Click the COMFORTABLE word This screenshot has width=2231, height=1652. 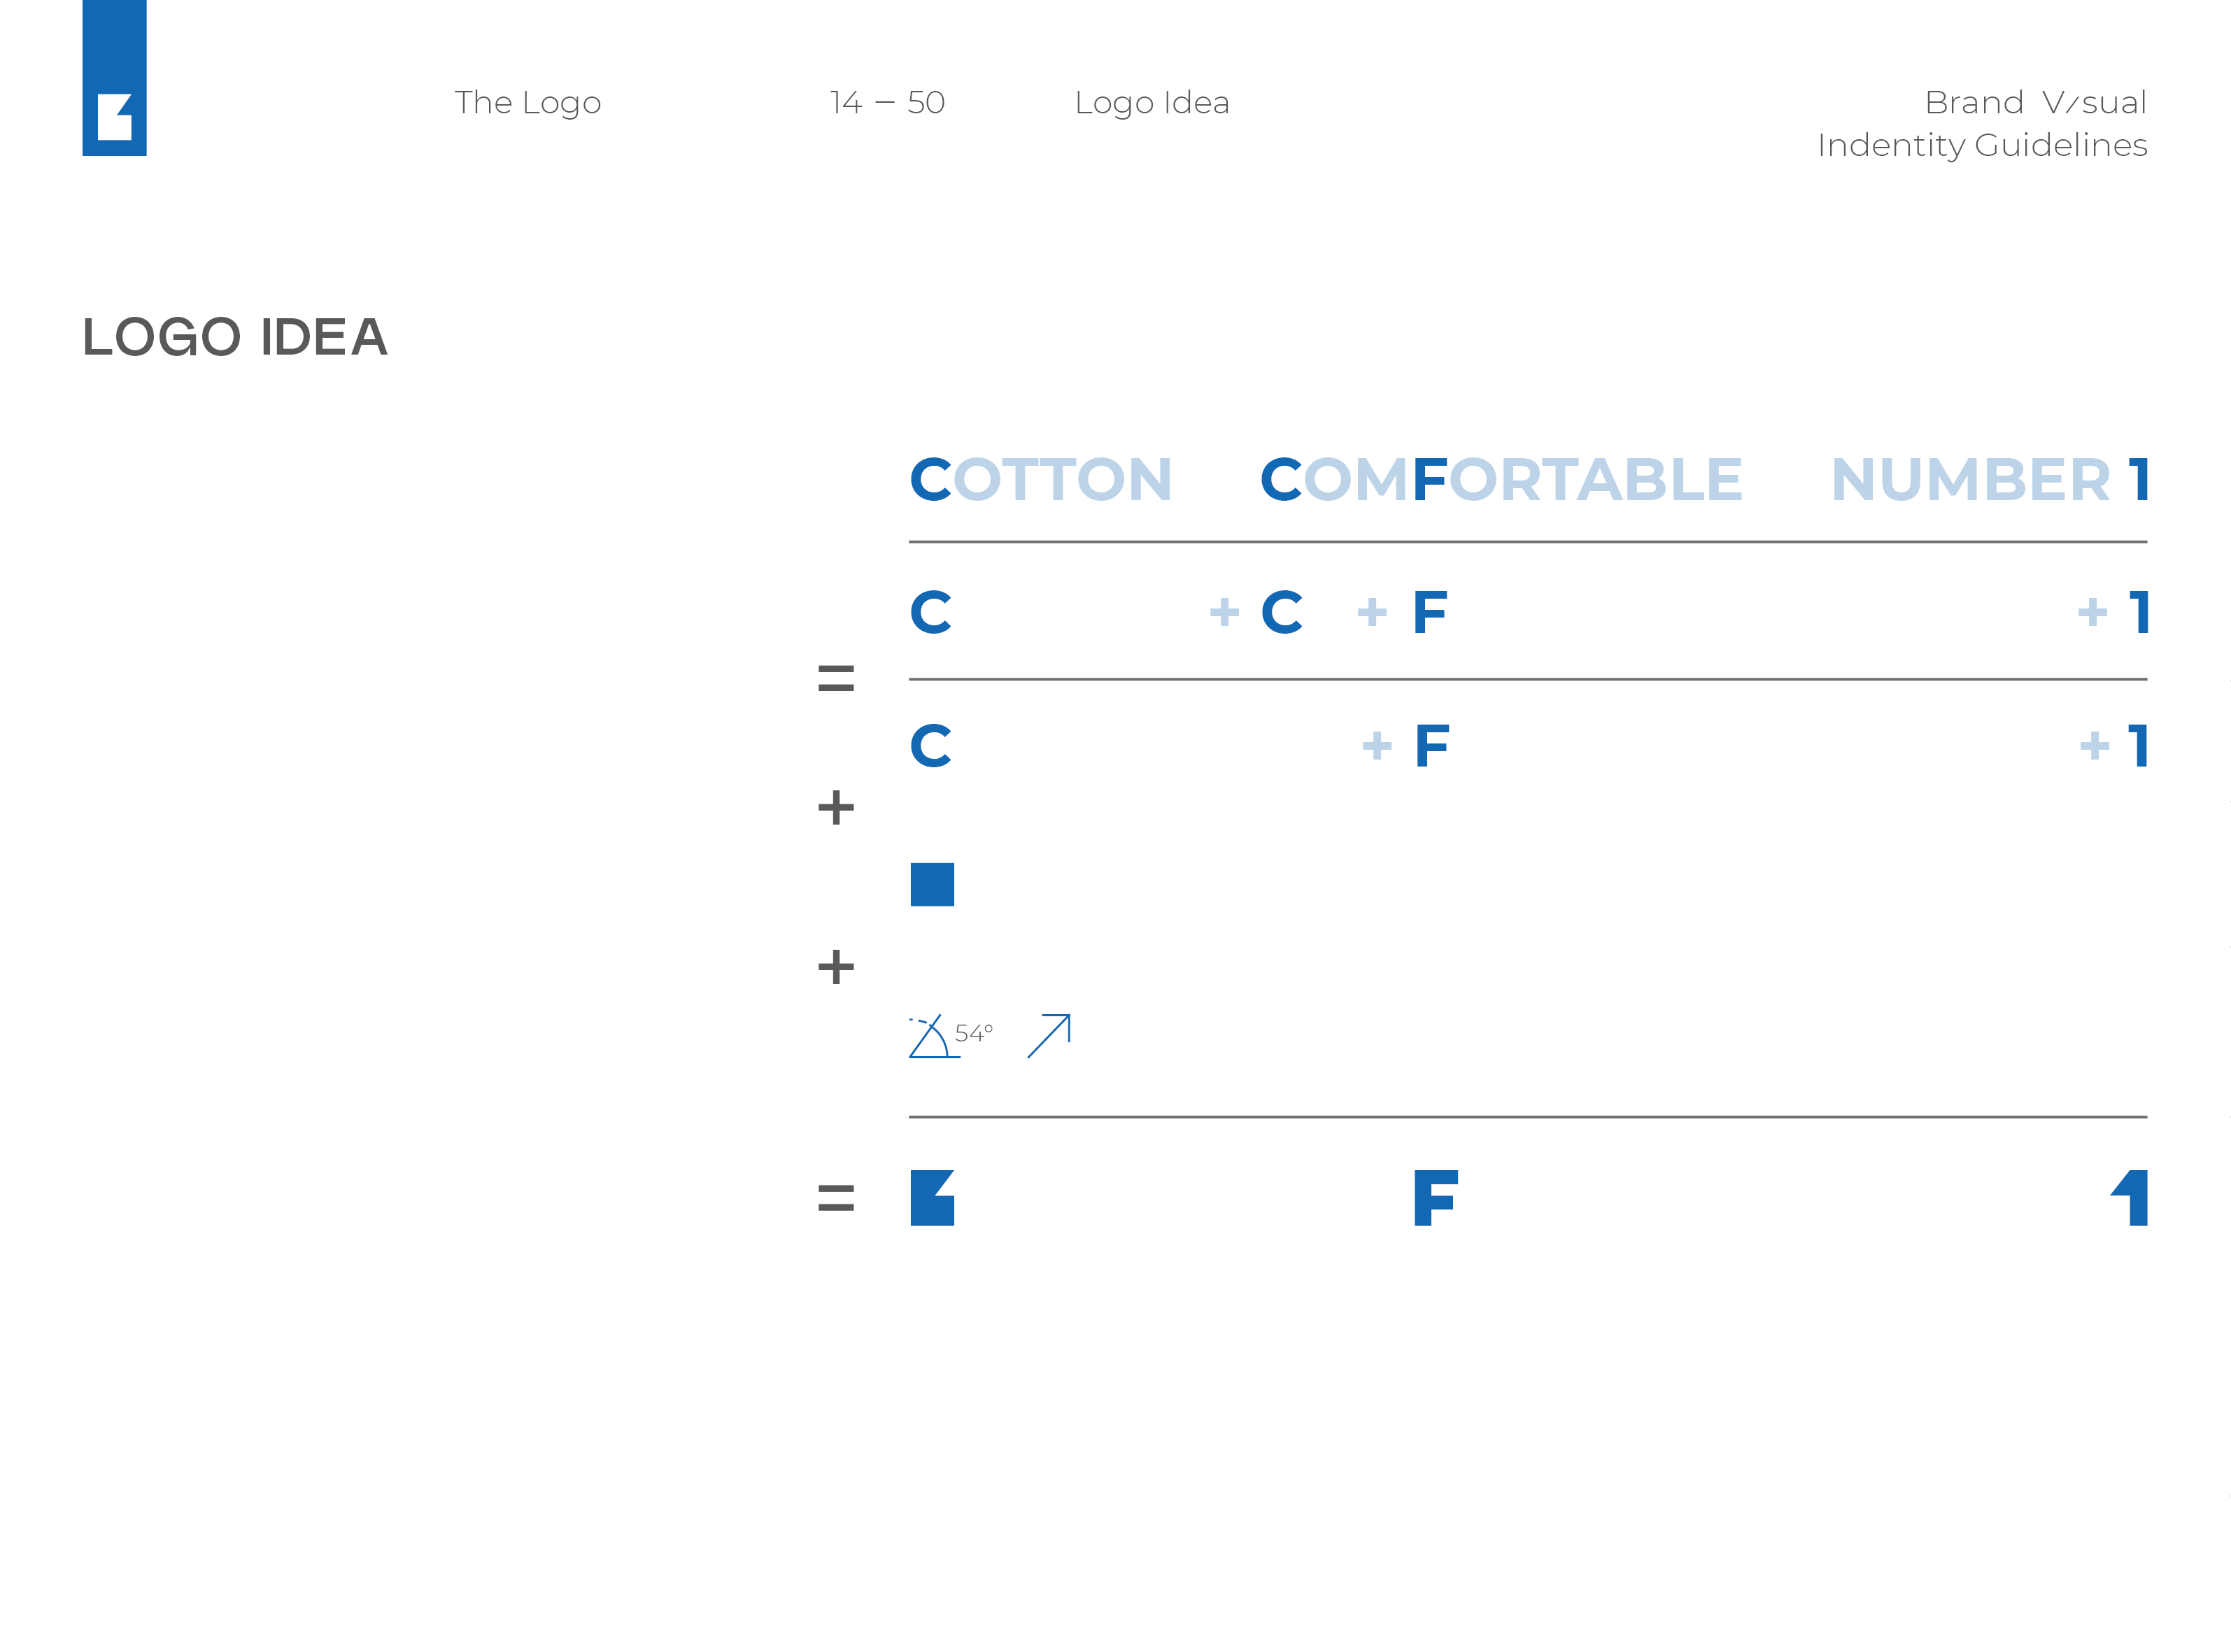1501,479
